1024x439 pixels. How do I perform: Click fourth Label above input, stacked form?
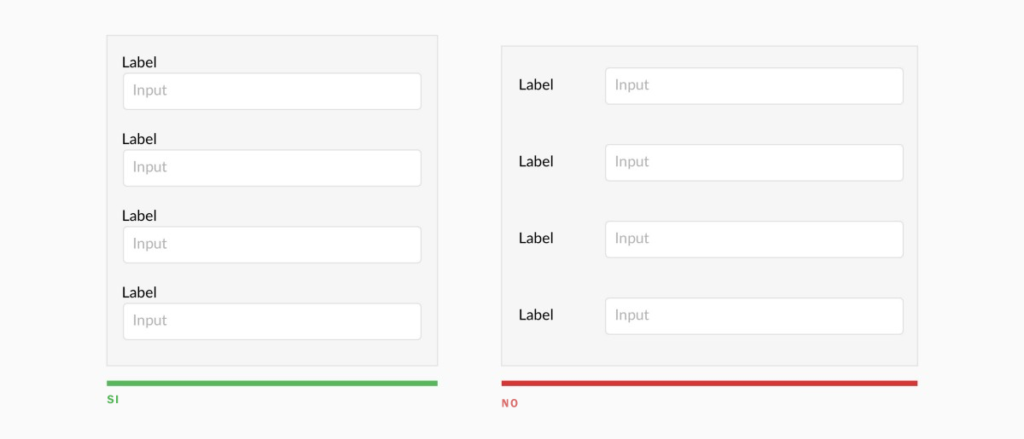click(x=139, y=293)
